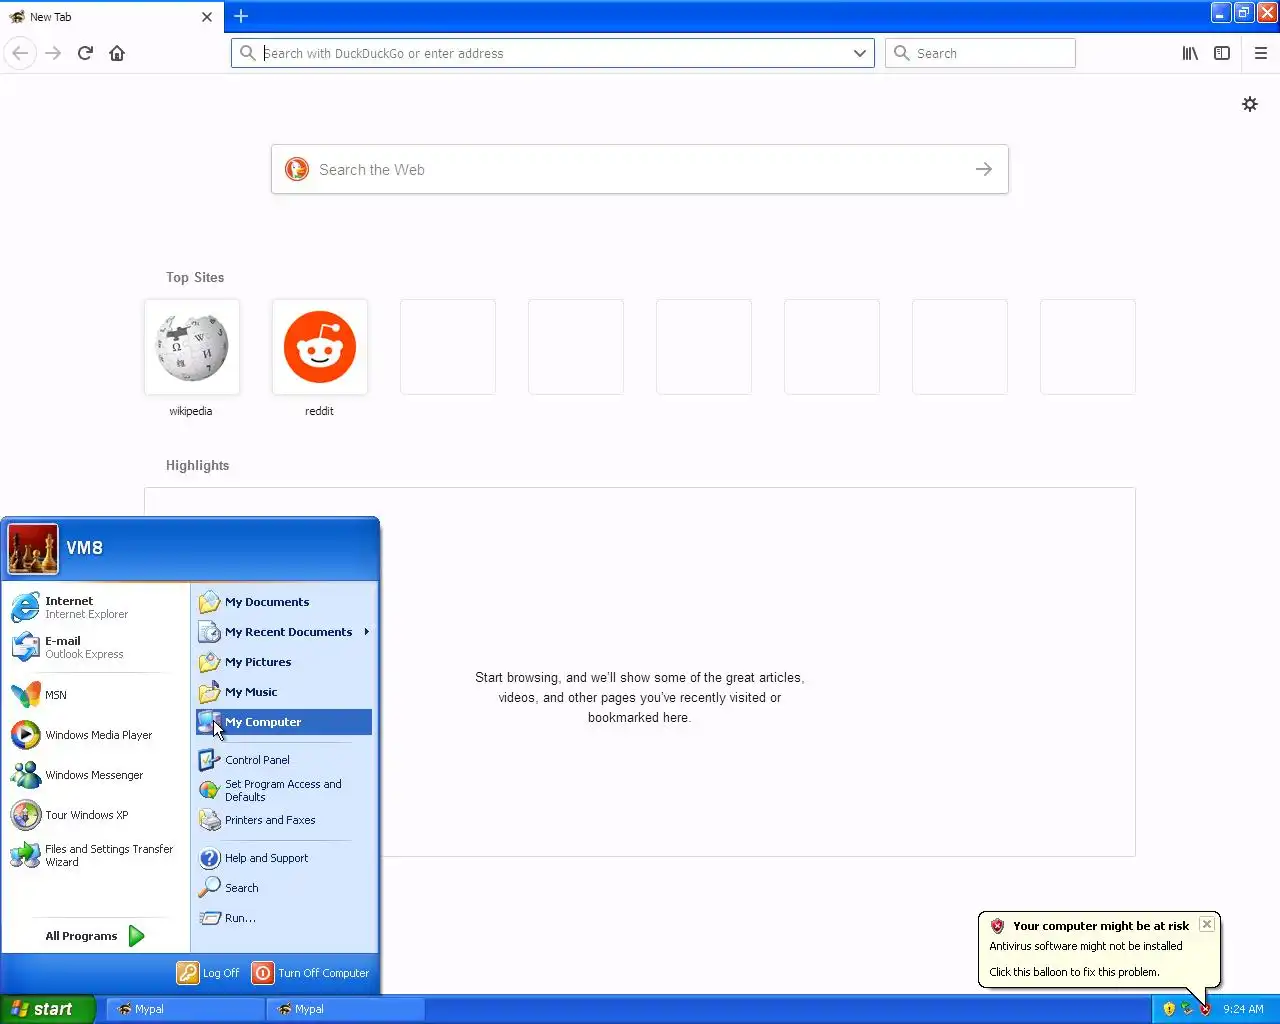Open Control Panel
The width and height of the screenshot is (1280, 1024).
pos(284,760)
